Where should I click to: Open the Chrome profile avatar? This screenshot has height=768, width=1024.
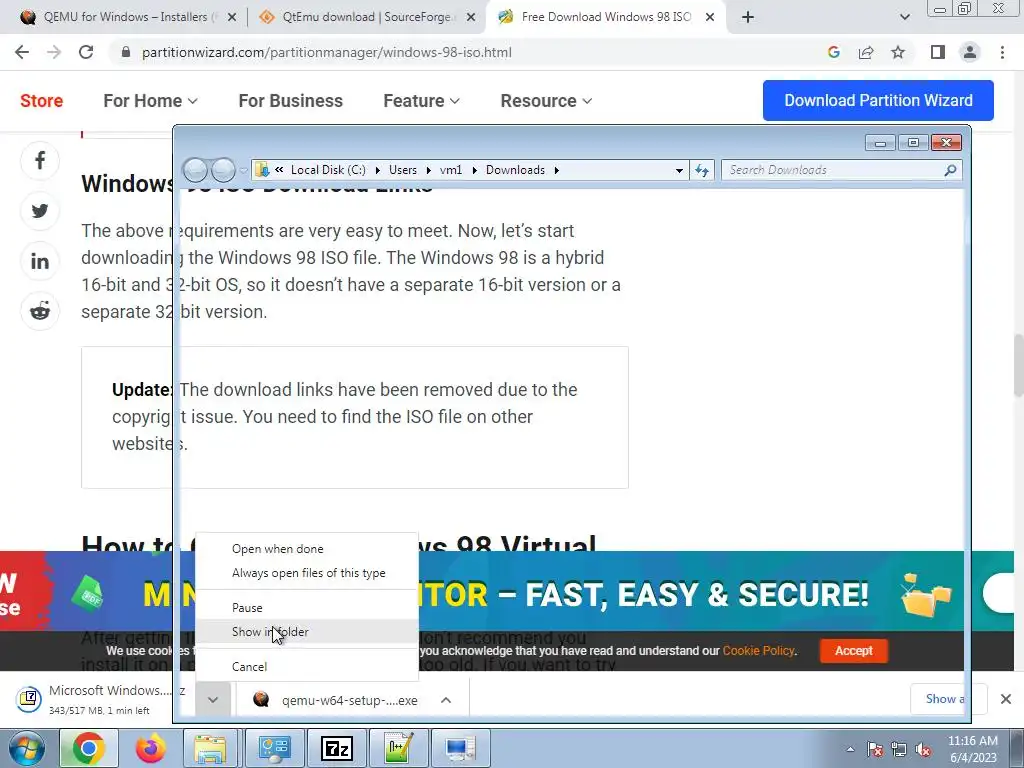(x=970, y=52)
